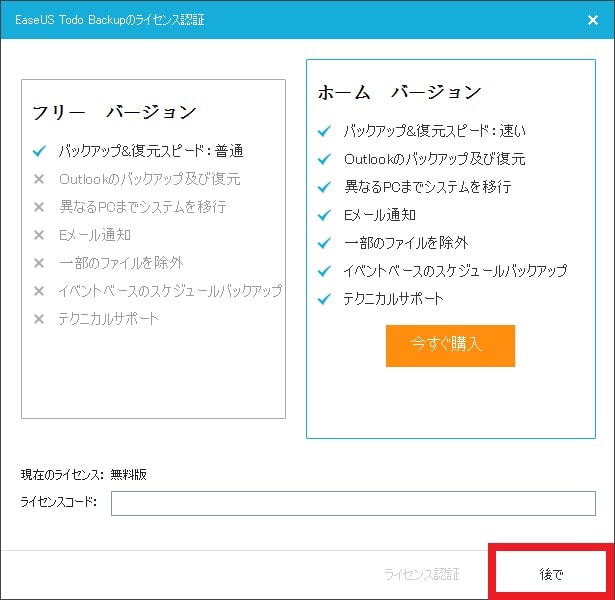The height and width of the screenshot is (600, 615).
Task: Click the Home text テクニカルサポート
Action: [x=393, y=299]
